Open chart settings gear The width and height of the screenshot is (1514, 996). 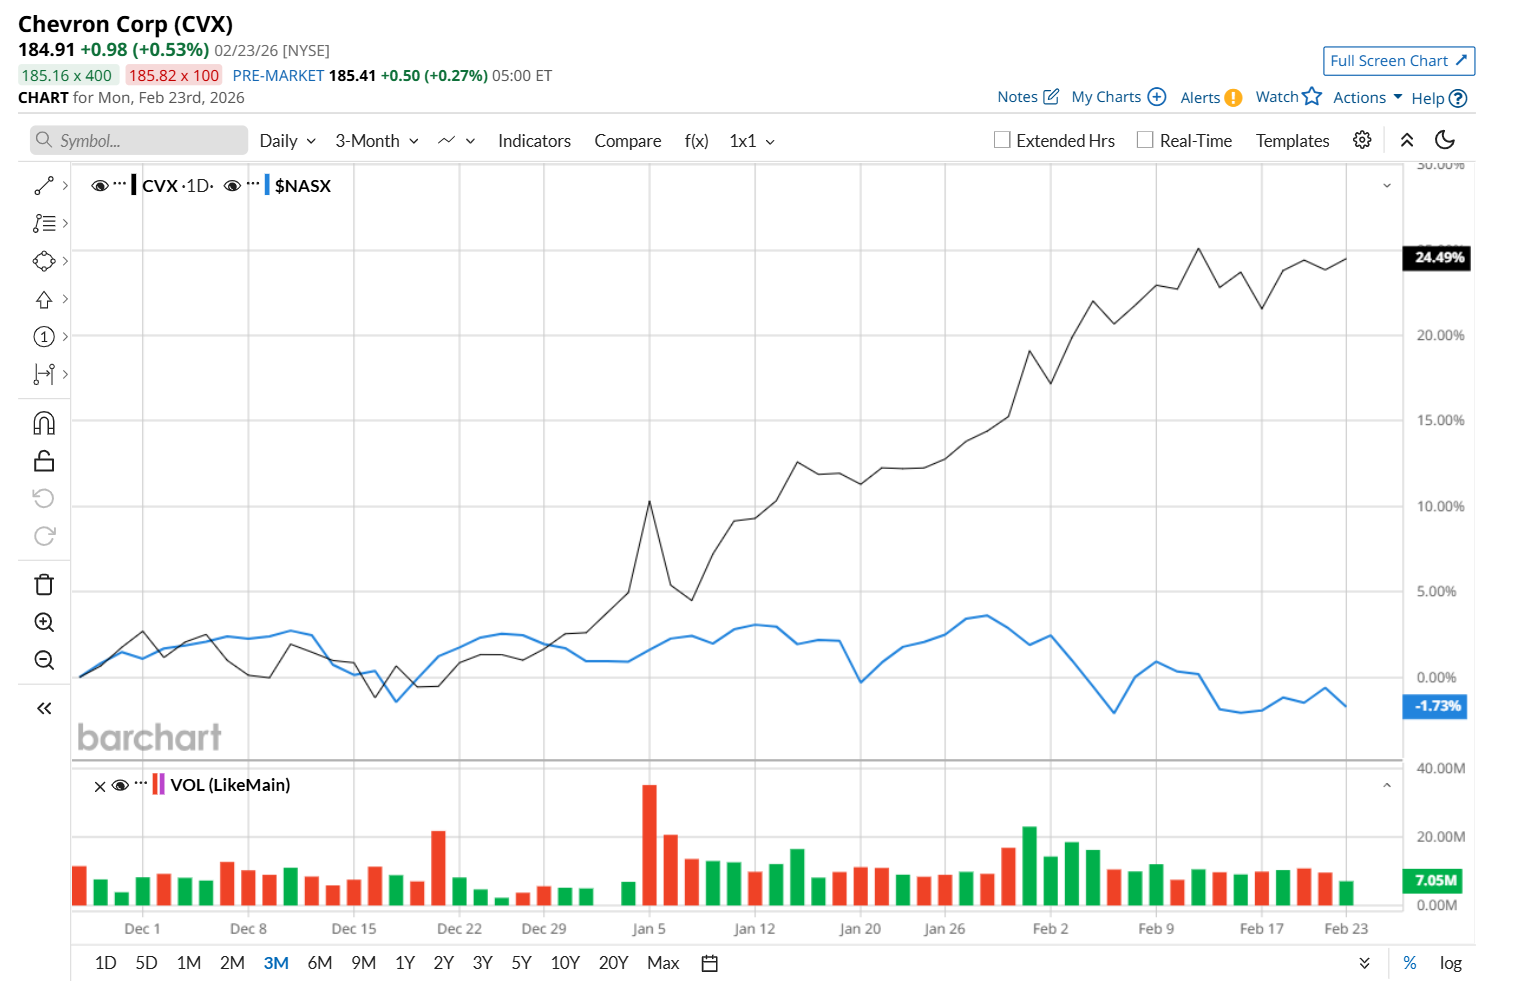[1362, 140]
